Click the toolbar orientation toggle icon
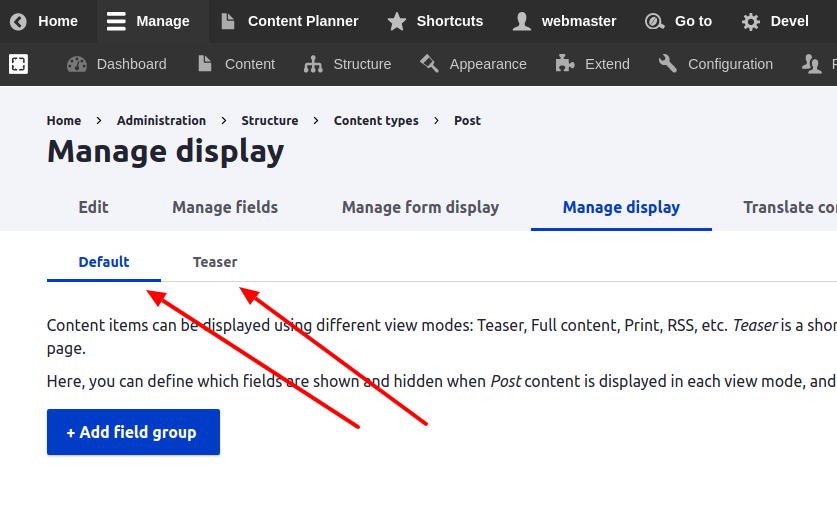Image resolution: width=837 pixels, height=506 pixels. tap(18, 64)
